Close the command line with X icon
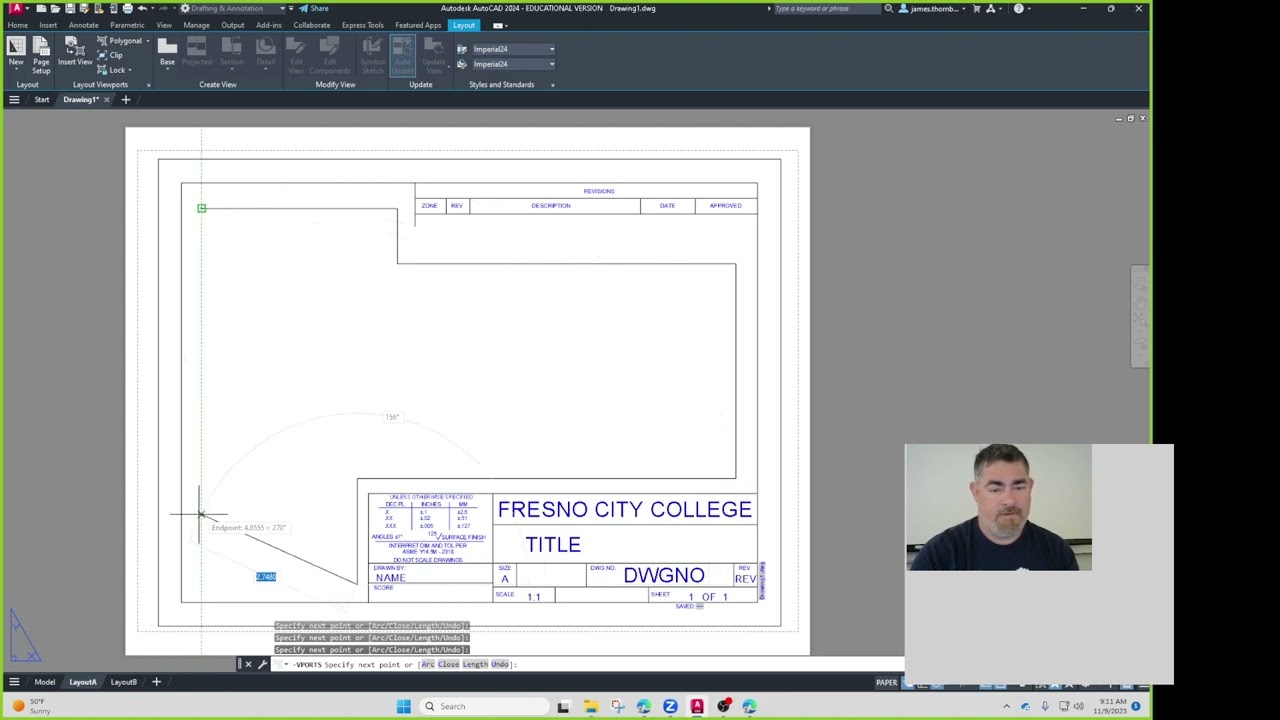 tap(248, 664)
